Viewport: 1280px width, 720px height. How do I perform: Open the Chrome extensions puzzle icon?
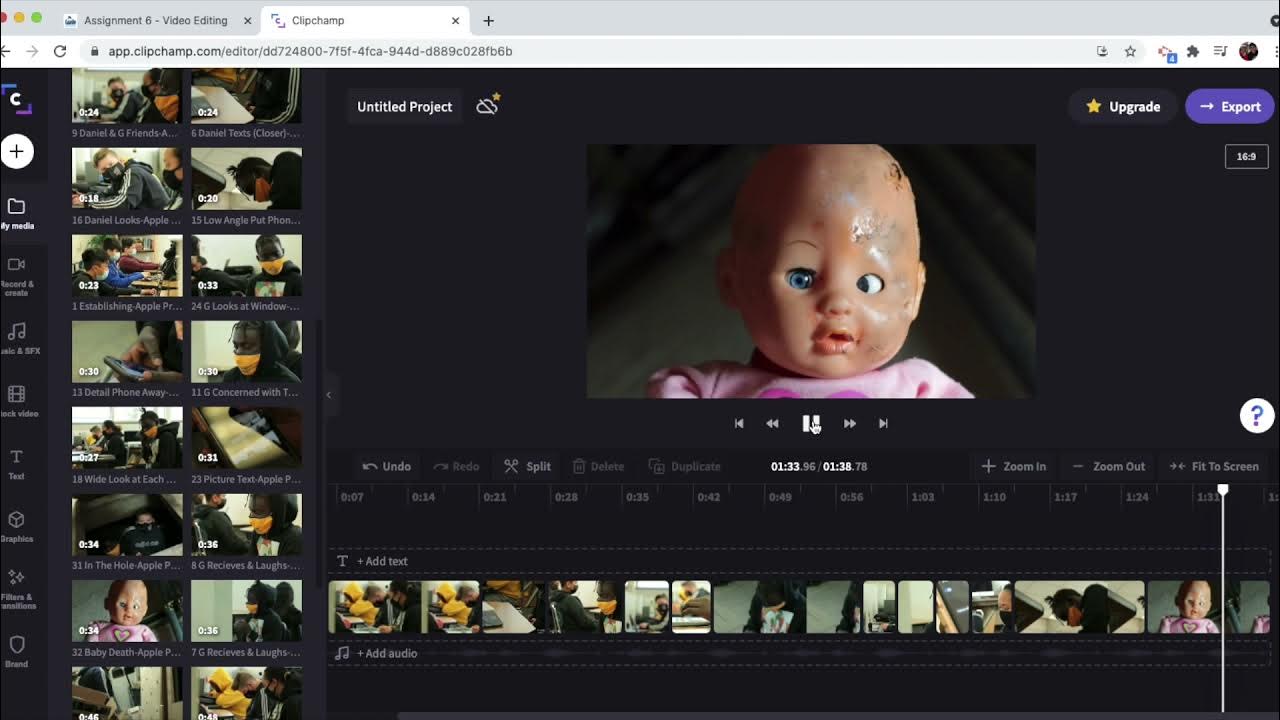1192,51
